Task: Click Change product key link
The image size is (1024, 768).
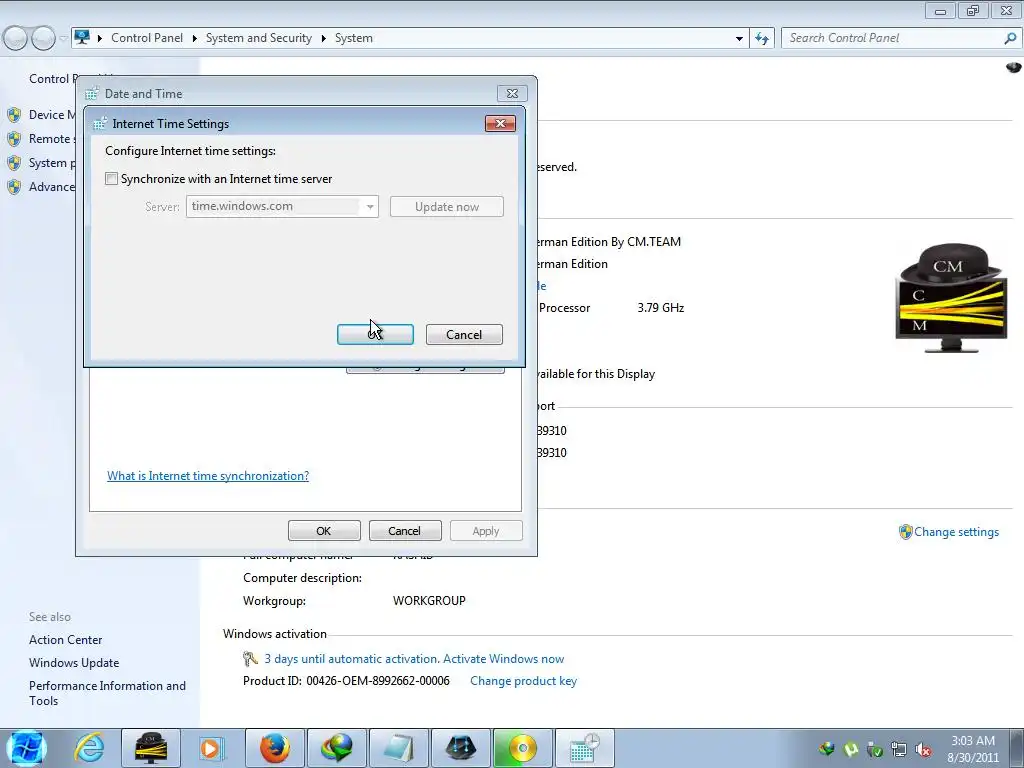Action: coord(523,680)
